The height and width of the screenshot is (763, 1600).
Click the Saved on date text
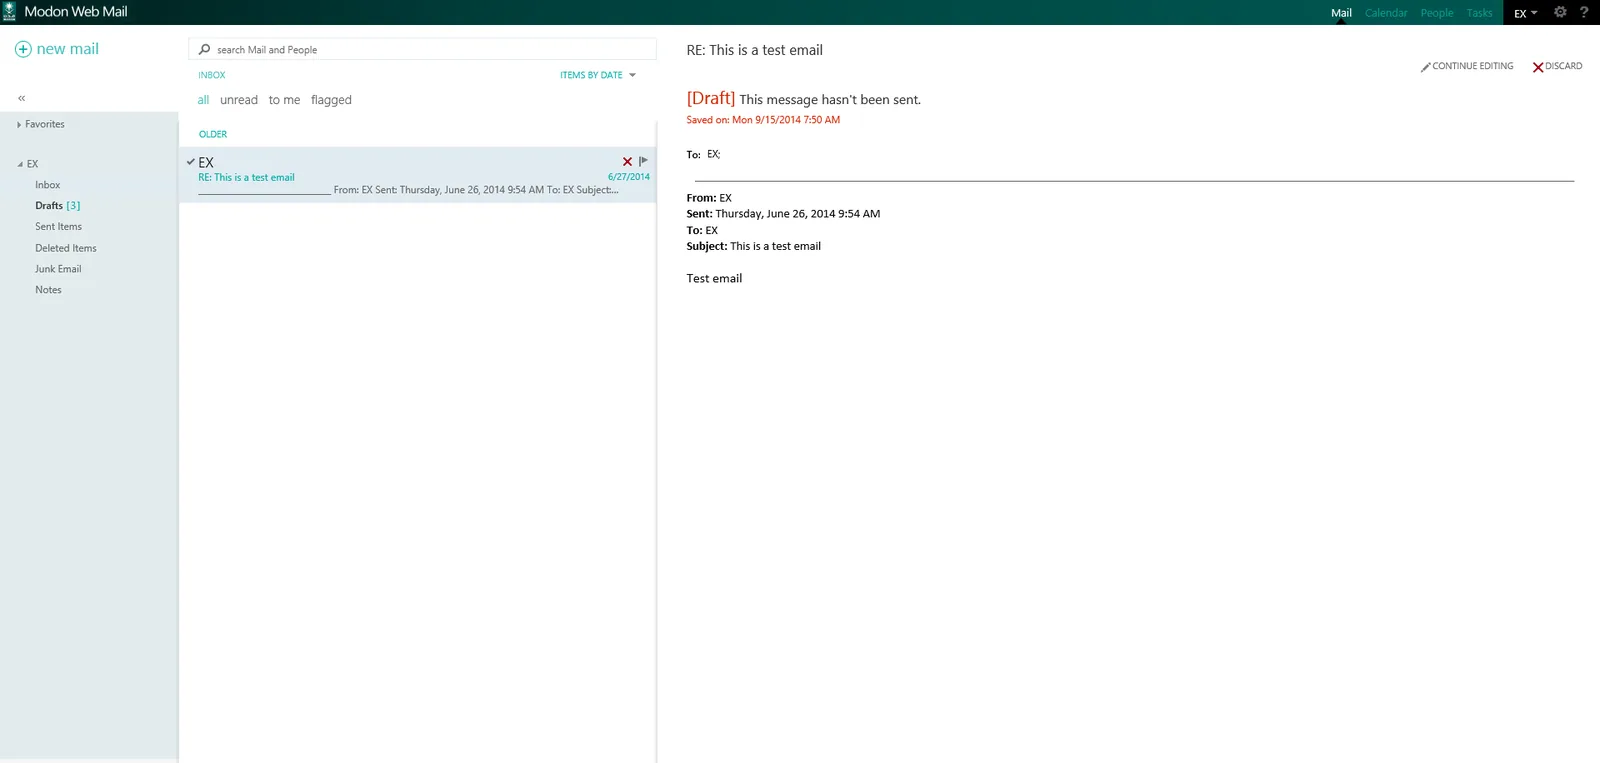click(x=763, y=120)
